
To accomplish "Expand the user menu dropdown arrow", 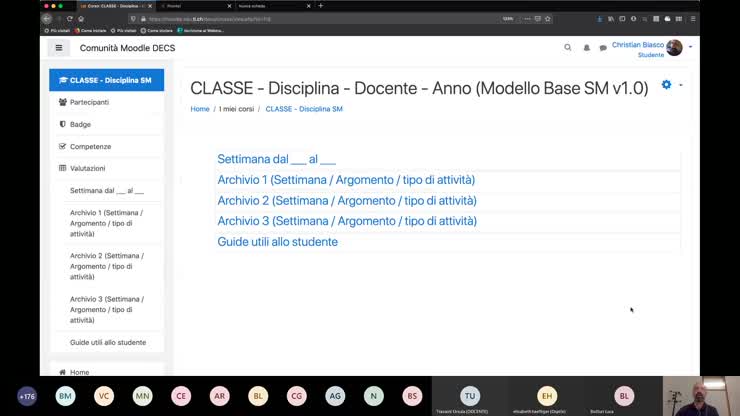I will [690, 48].
